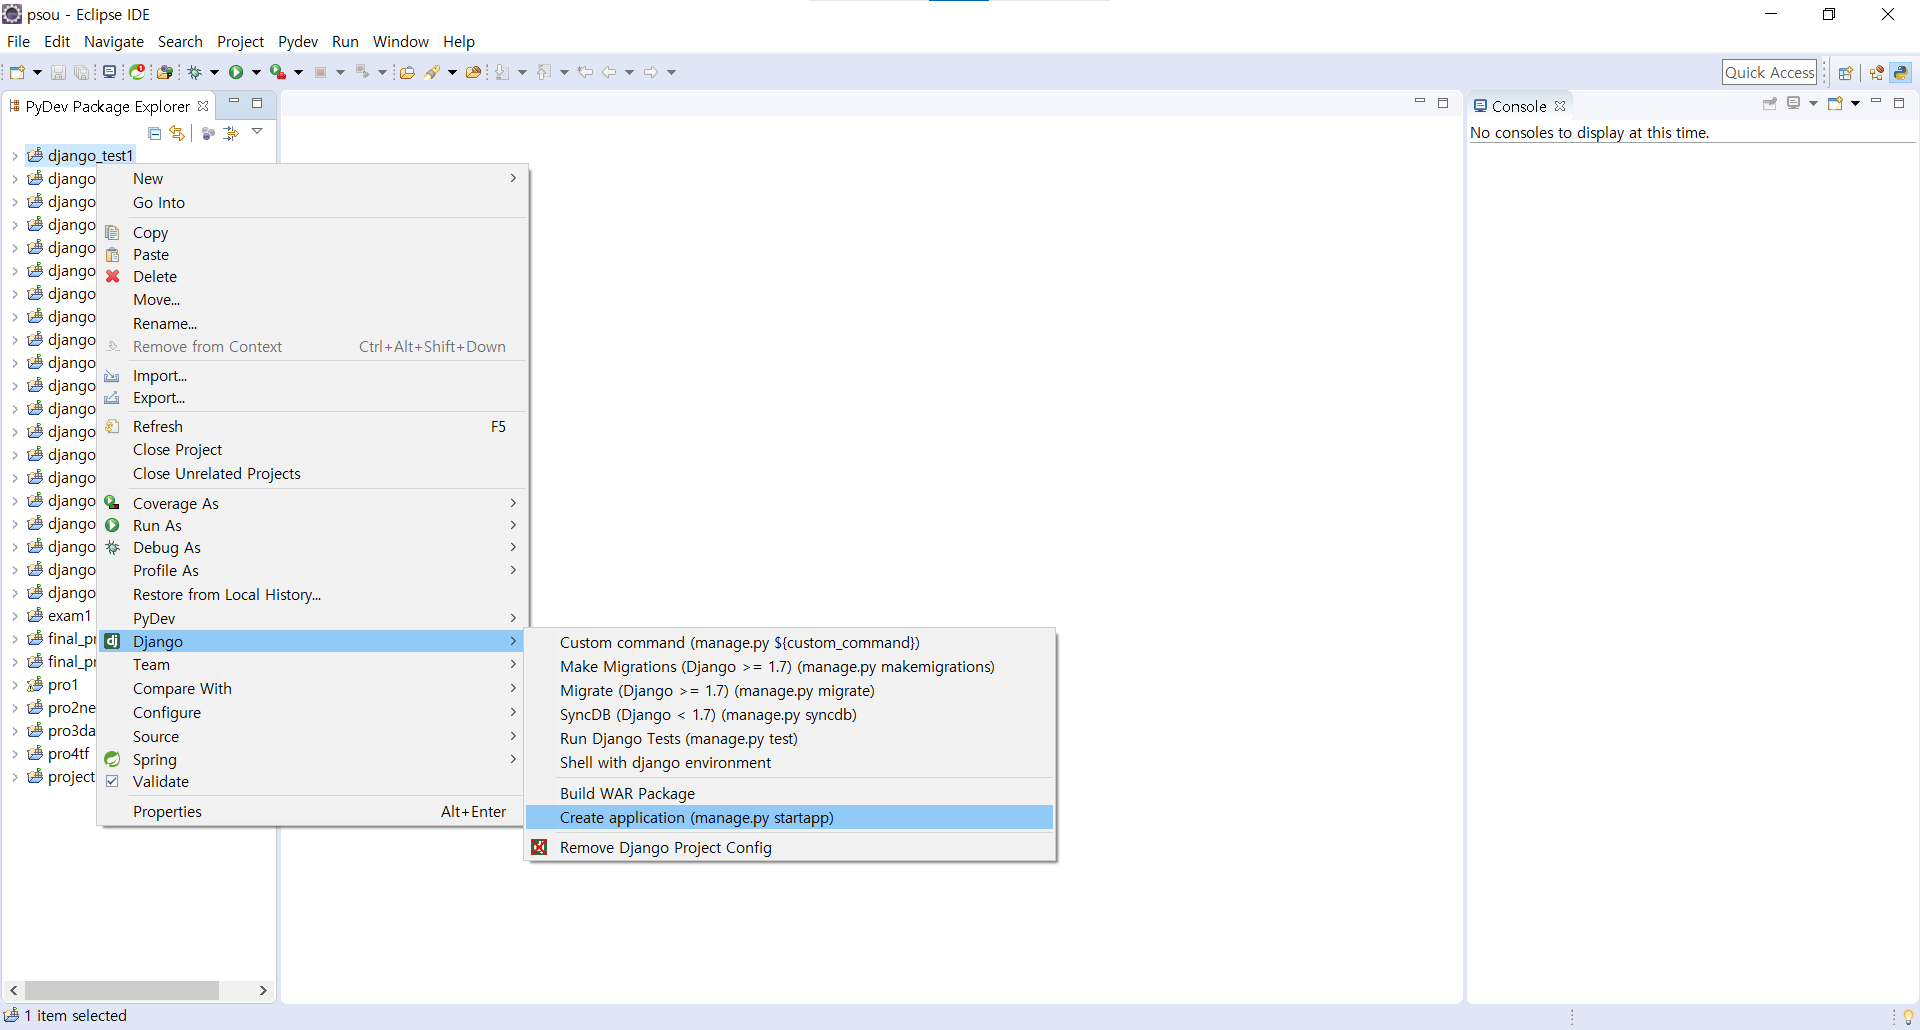Click Remove Django Project Config

point(789,848)
